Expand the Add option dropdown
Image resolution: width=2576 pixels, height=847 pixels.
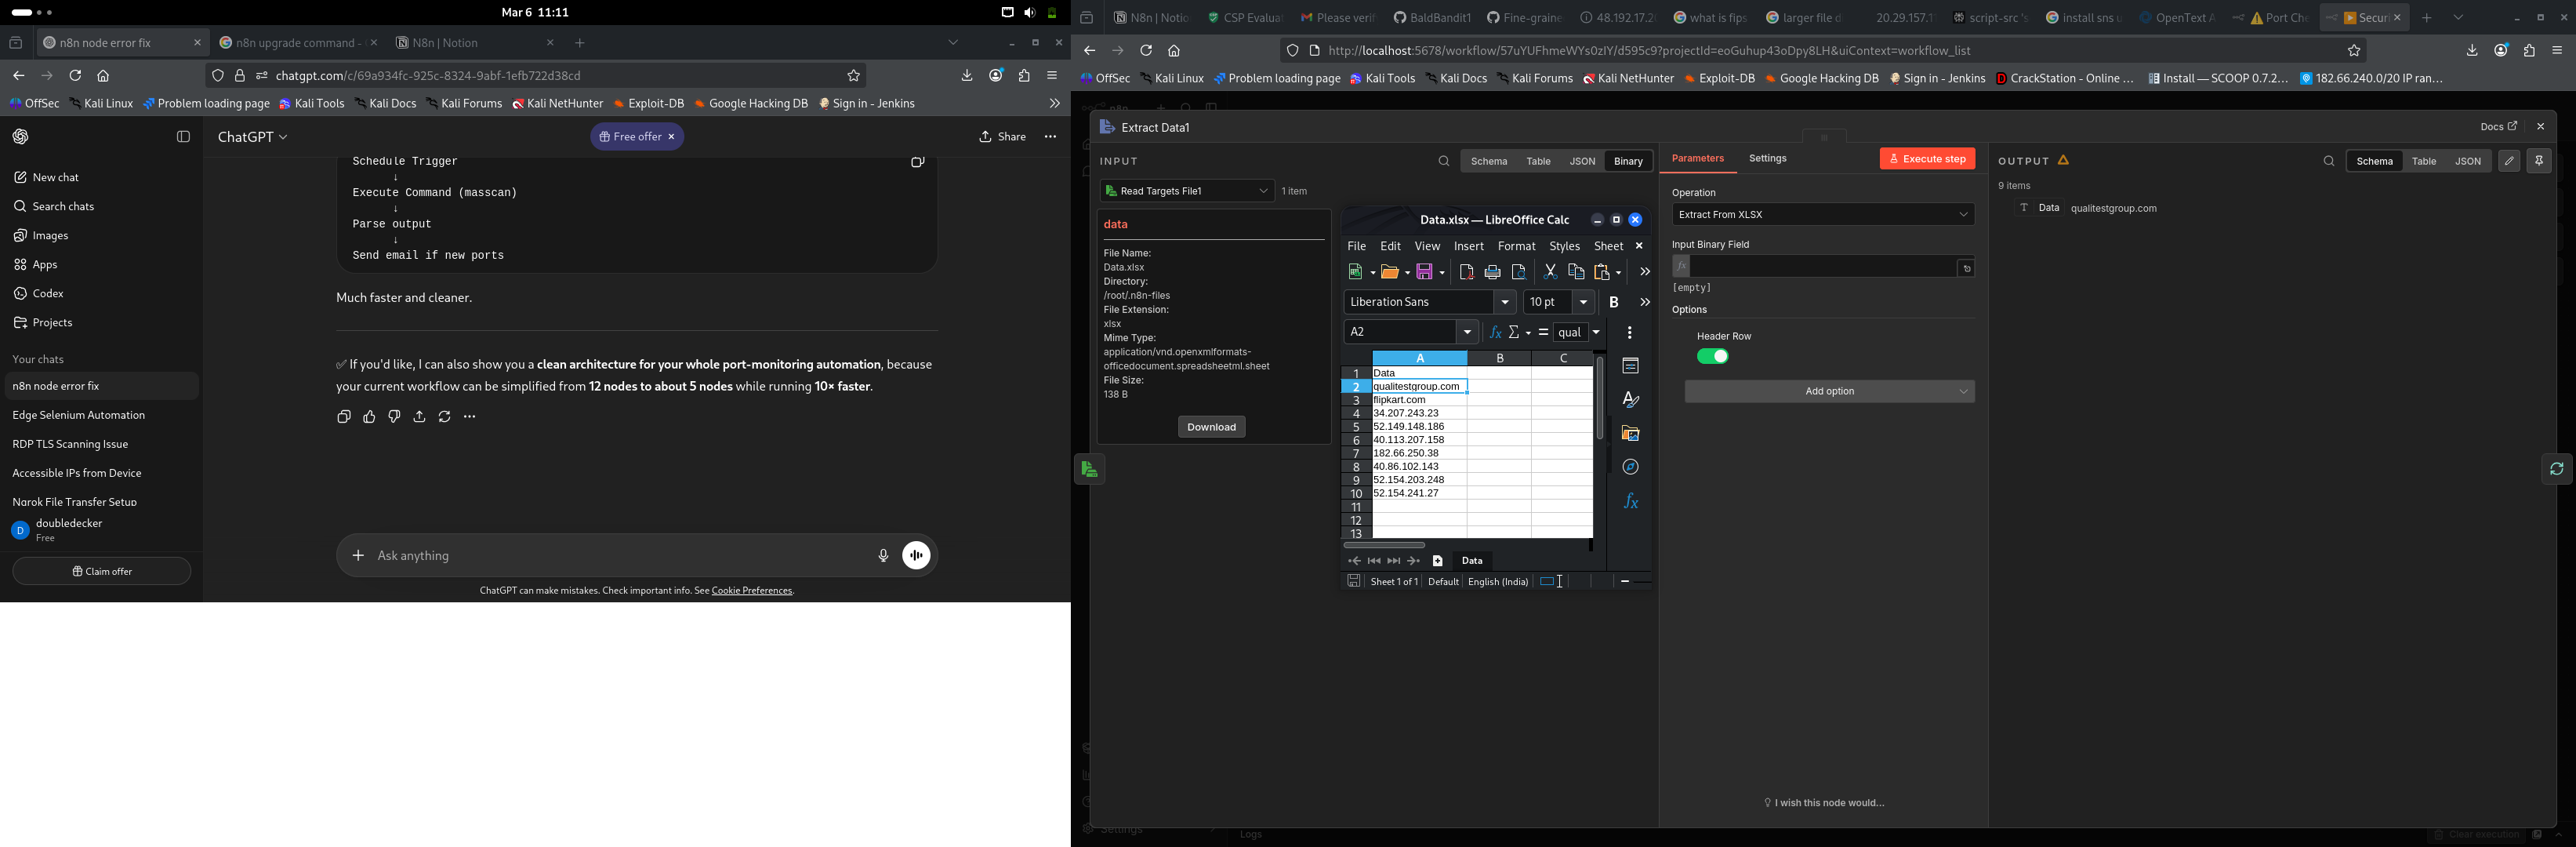(1829, 392)
